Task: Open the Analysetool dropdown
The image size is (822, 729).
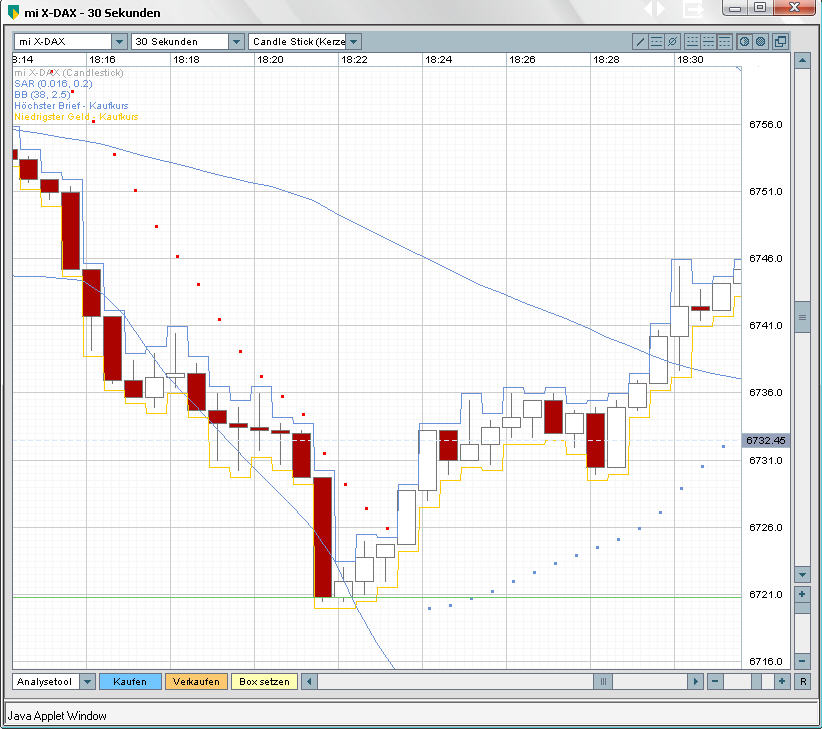Action: tap(53, 681)
